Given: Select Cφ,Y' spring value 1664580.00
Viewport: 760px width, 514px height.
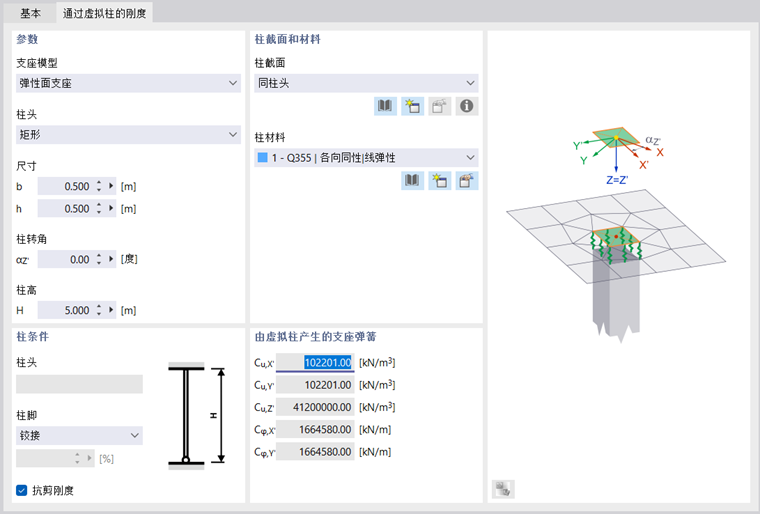Looking at the screenshot, I should [315, 451].
